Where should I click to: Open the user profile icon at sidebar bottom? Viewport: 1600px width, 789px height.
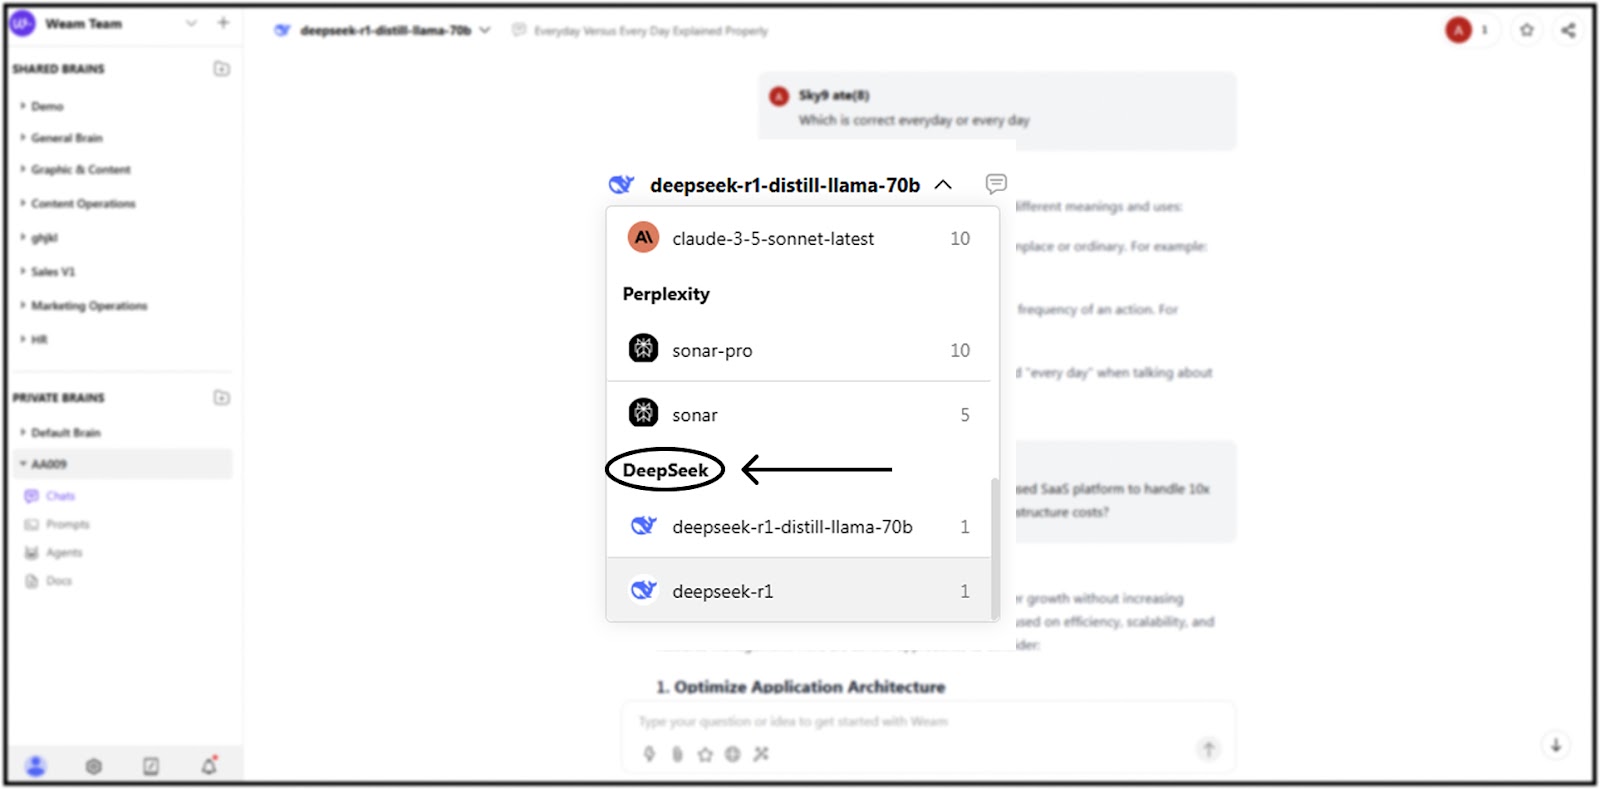click(36, 766)
